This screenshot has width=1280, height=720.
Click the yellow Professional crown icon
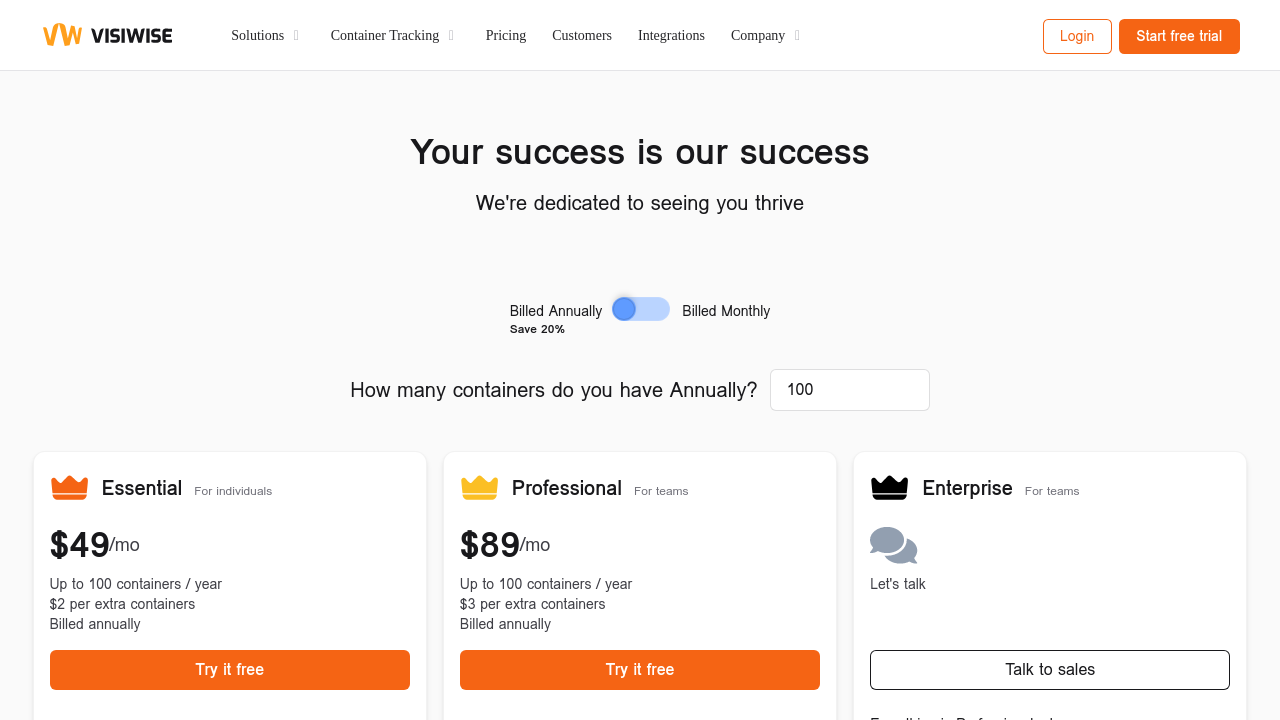click(x=479, y=488)
